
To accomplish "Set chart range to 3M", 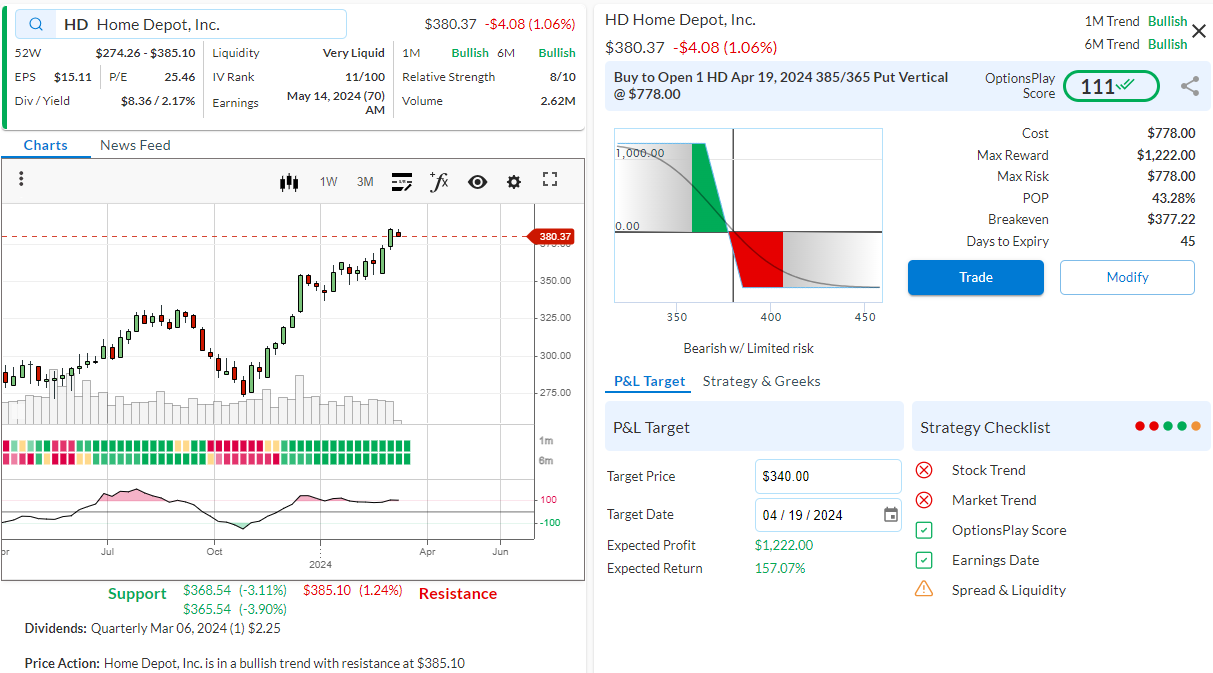I will tap(365, 182).
